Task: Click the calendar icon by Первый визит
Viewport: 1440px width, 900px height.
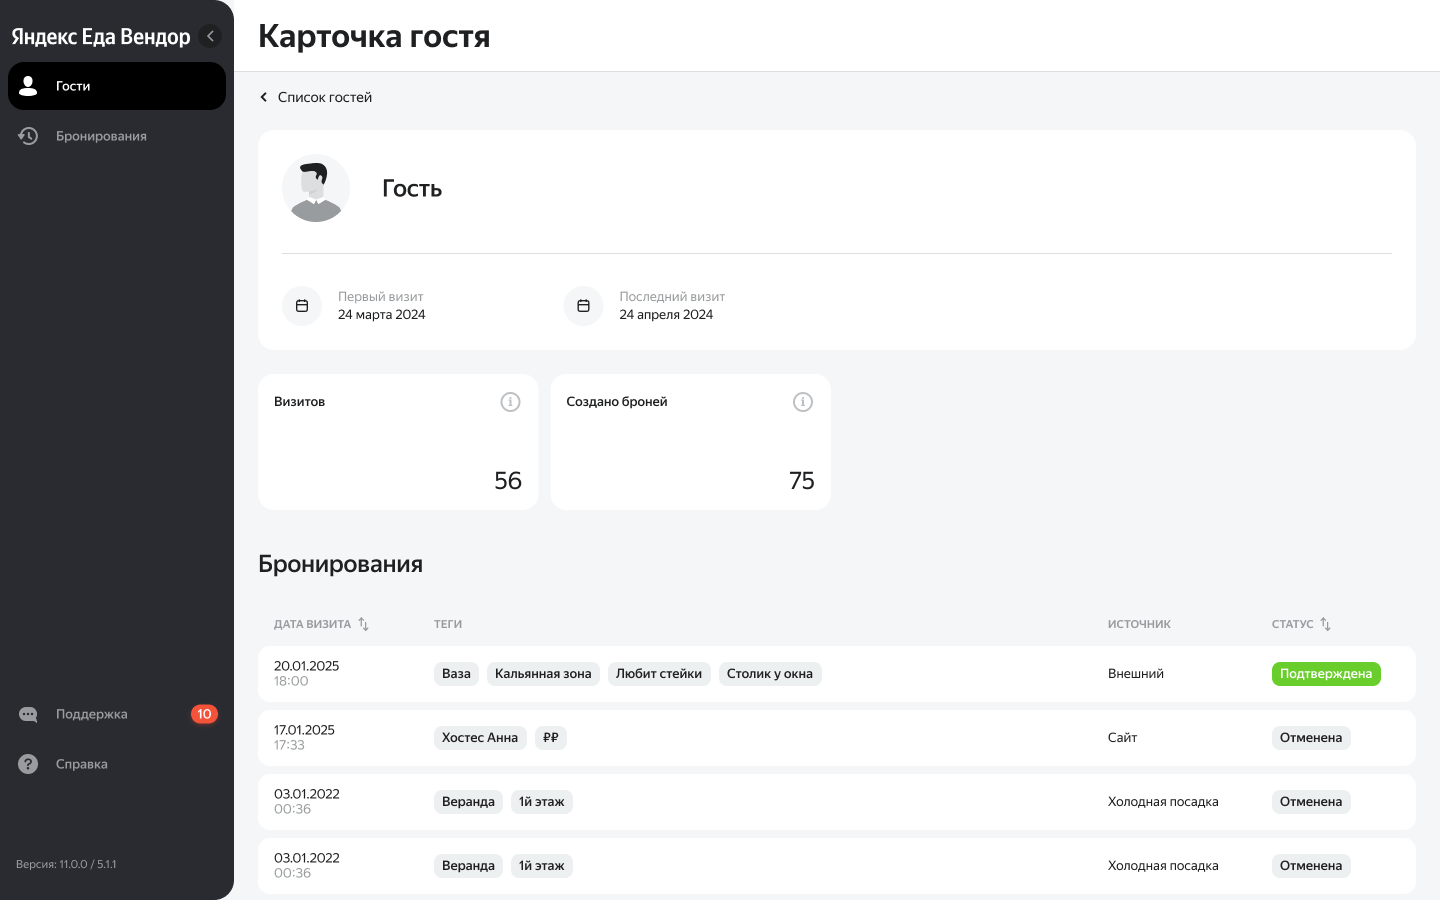Action: [302, 306]
